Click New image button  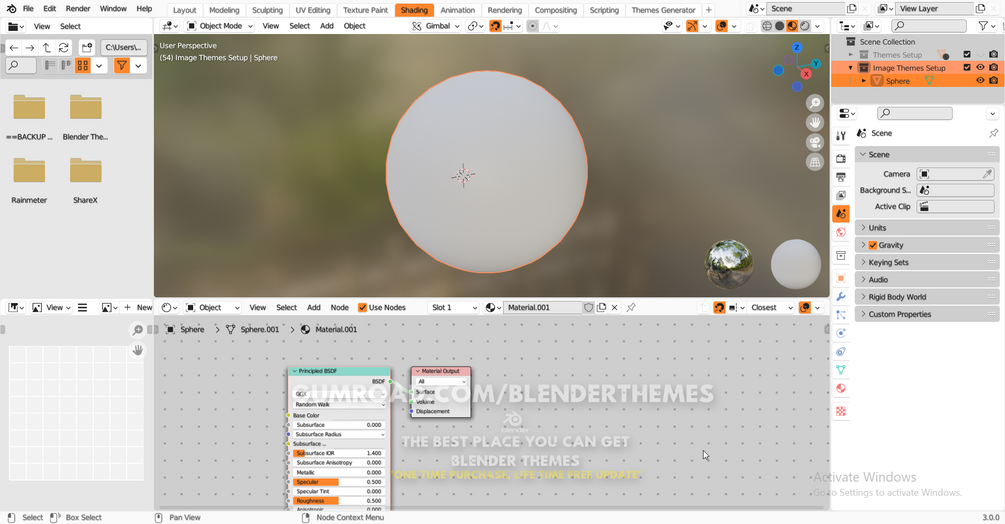pos(138,307)
